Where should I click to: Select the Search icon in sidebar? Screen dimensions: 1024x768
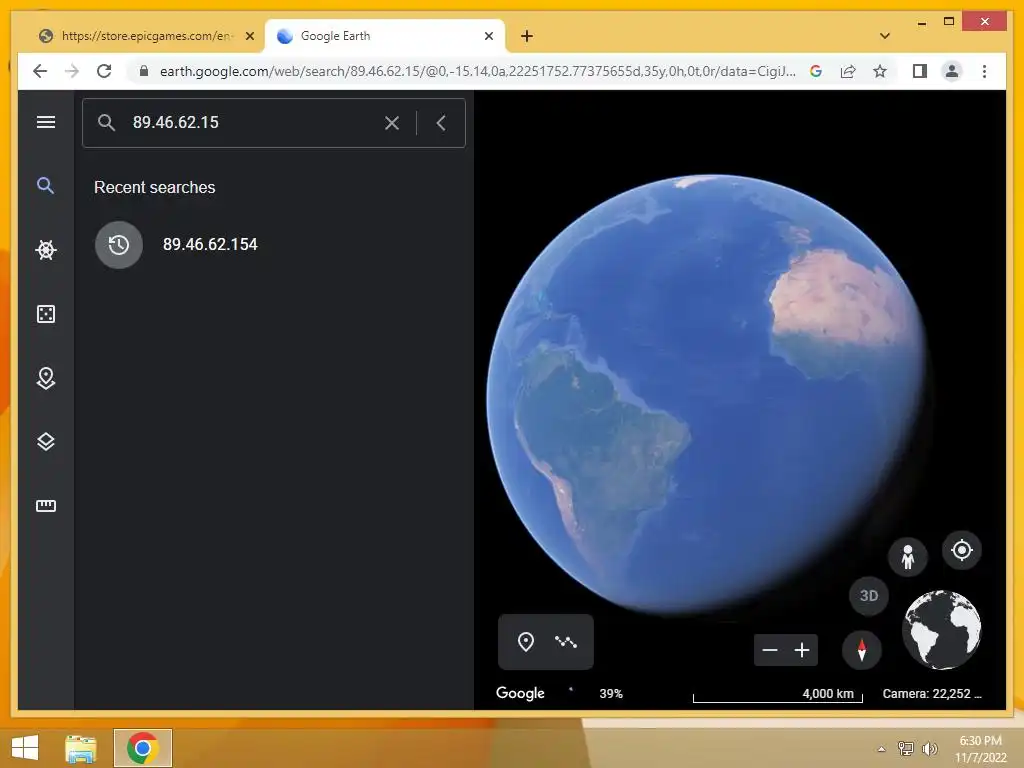tap(45, 185)
